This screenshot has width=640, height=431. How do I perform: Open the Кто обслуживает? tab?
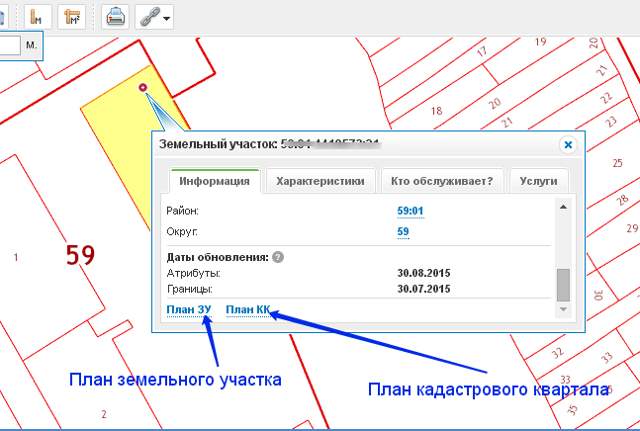[x=442, y=181]
